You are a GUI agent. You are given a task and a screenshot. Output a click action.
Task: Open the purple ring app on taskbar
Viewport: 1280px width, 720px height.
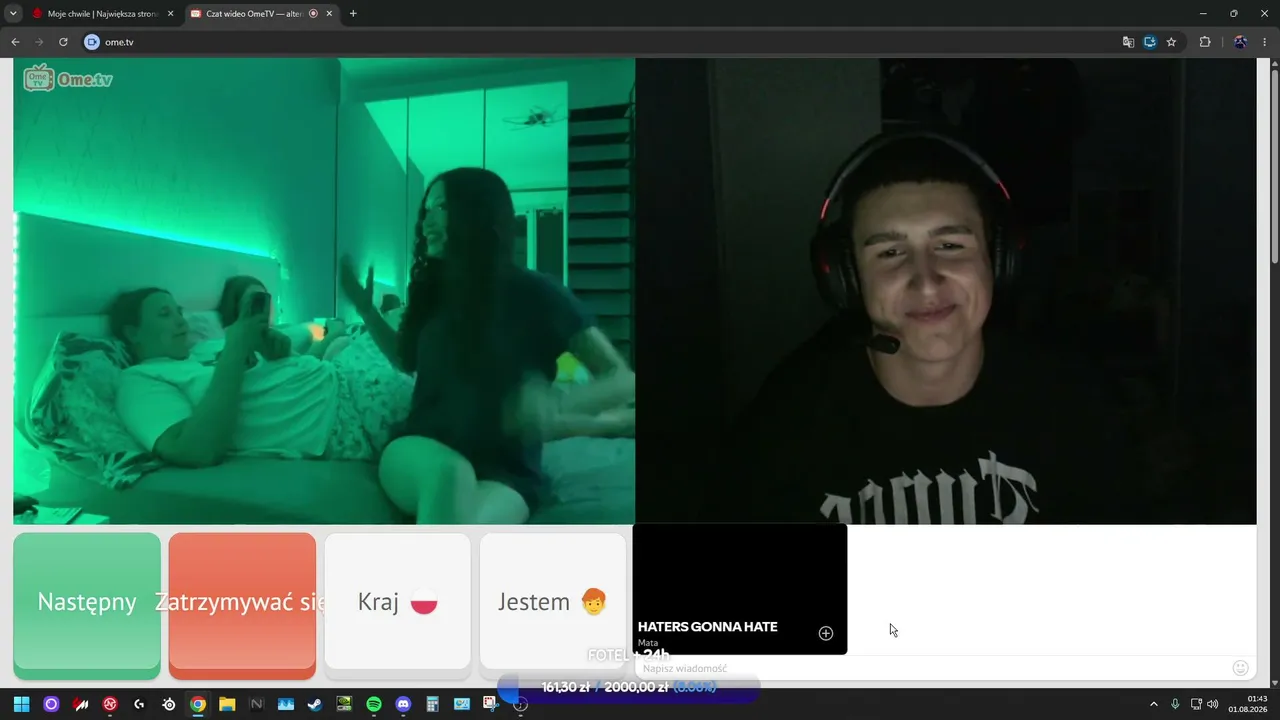(51, 704)
